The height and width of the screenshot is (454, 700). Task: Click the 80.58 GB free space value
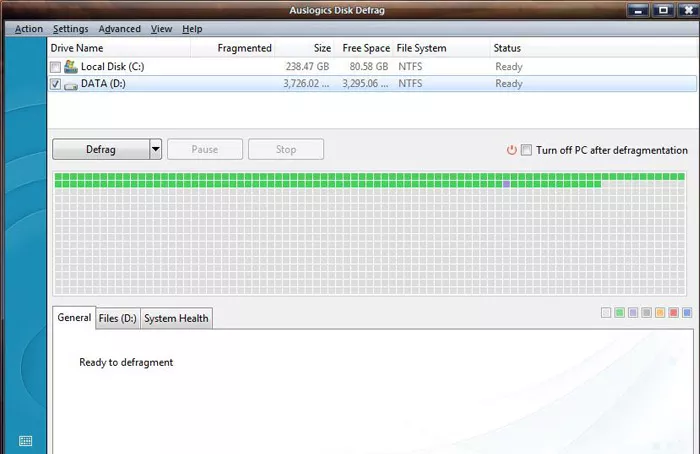(x=369, y=67)
